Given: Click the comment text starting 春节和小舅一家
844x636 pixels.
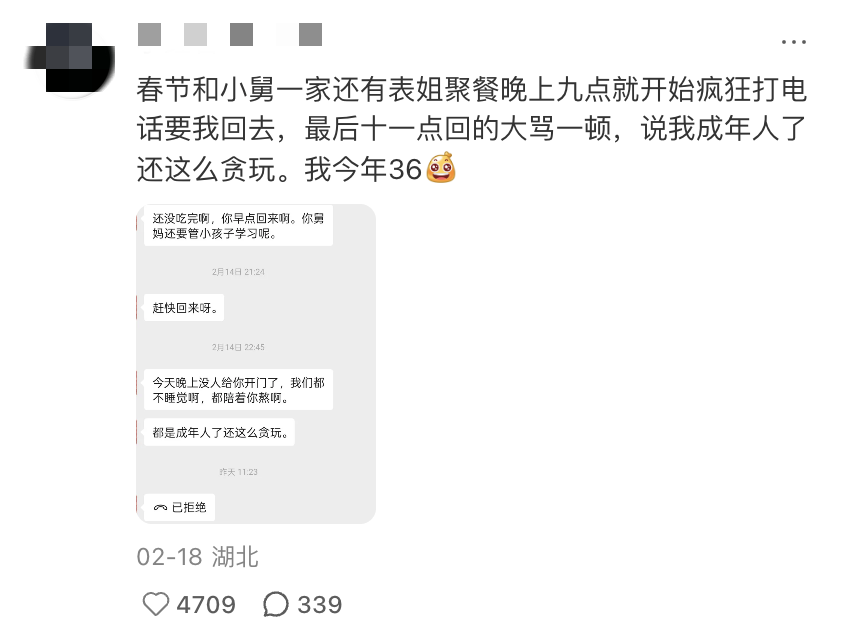Looking at the screenshot, I should click(x=472, y=129).
